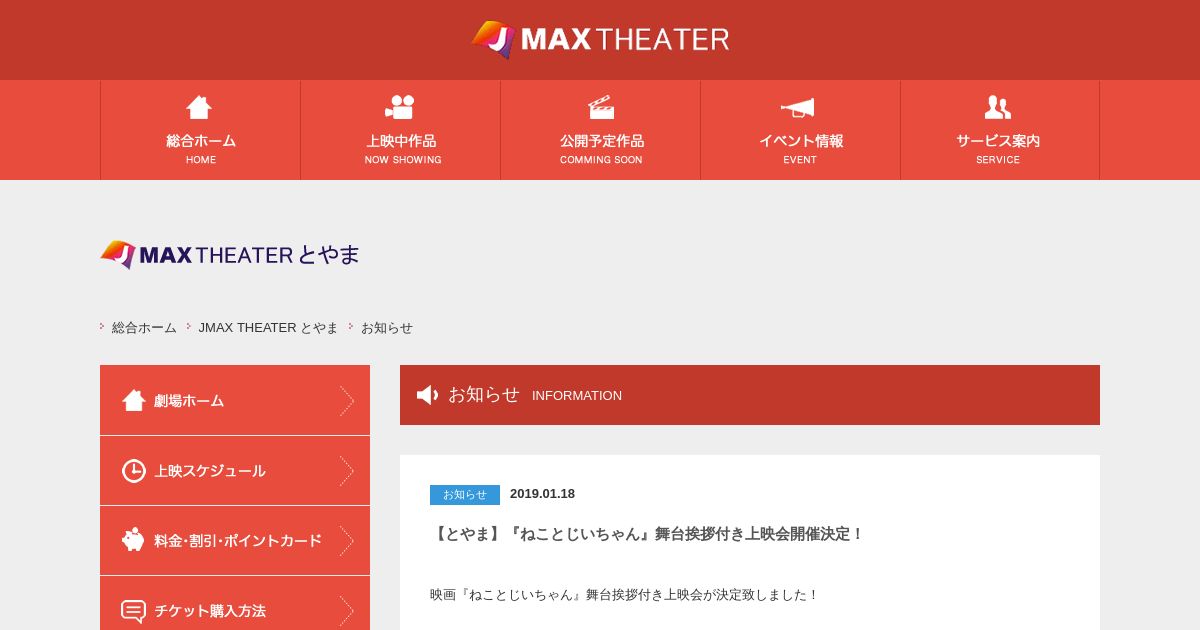Click the date 2019.01.18
The image size is (1200, 630).
coord(542,493)
